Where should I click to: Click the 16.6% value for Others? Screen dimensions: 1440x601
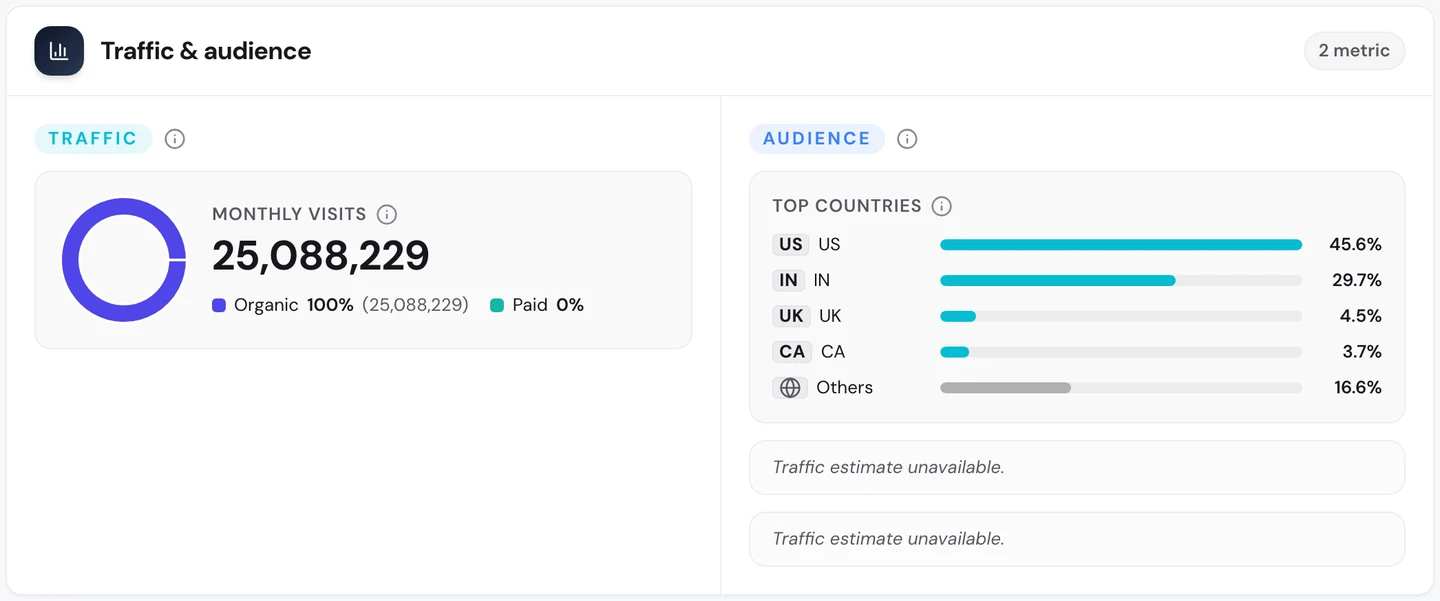tap(1358, 388)
